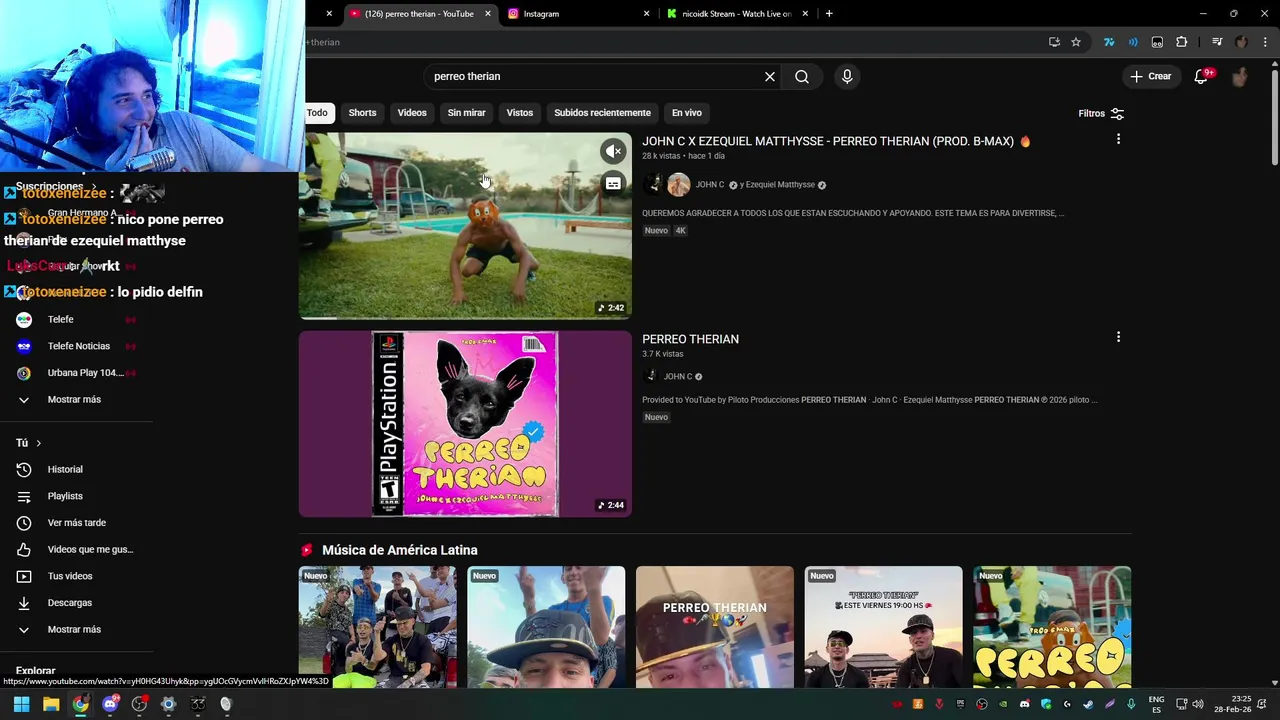The image size is (1280, 720).
Task: Open Descargas in the sidebar
Action: coord(69,603)
